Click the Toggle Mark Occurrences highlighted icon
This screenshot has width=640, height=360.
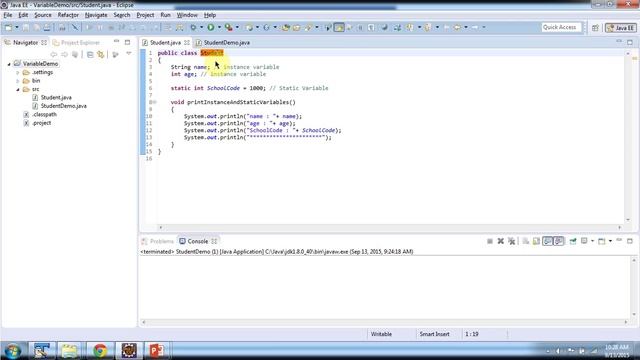coord(339,27)
